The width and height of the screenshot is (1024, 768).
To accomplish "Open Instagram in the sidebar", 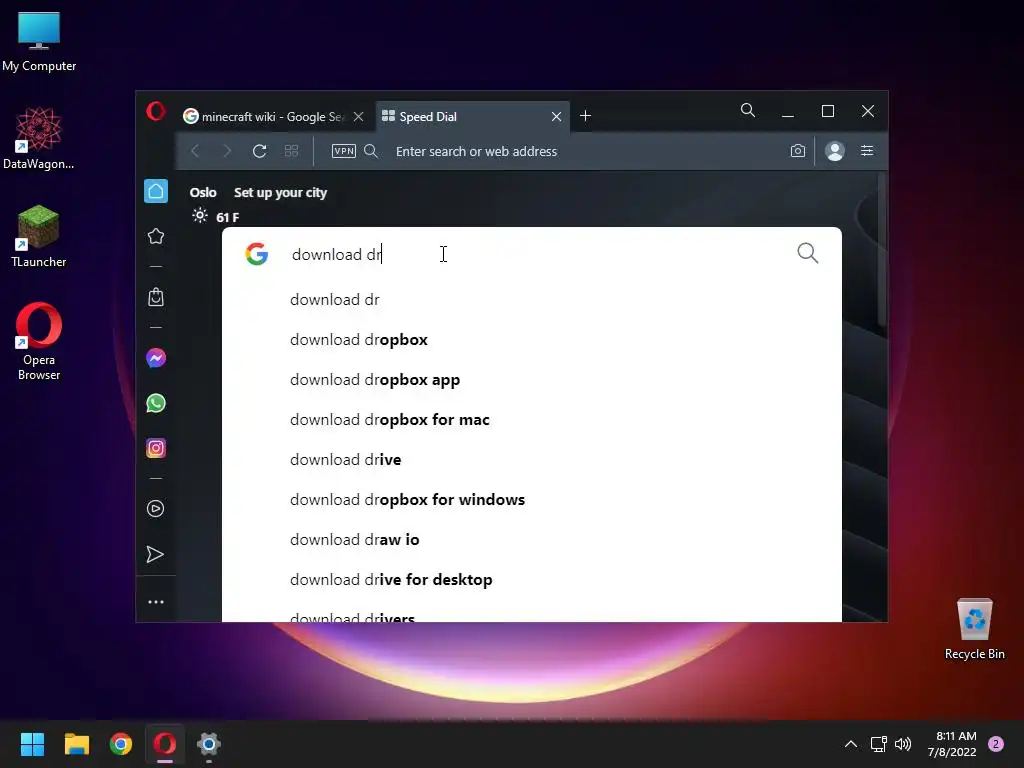I will pyautogui.click(x=156, y=448).
